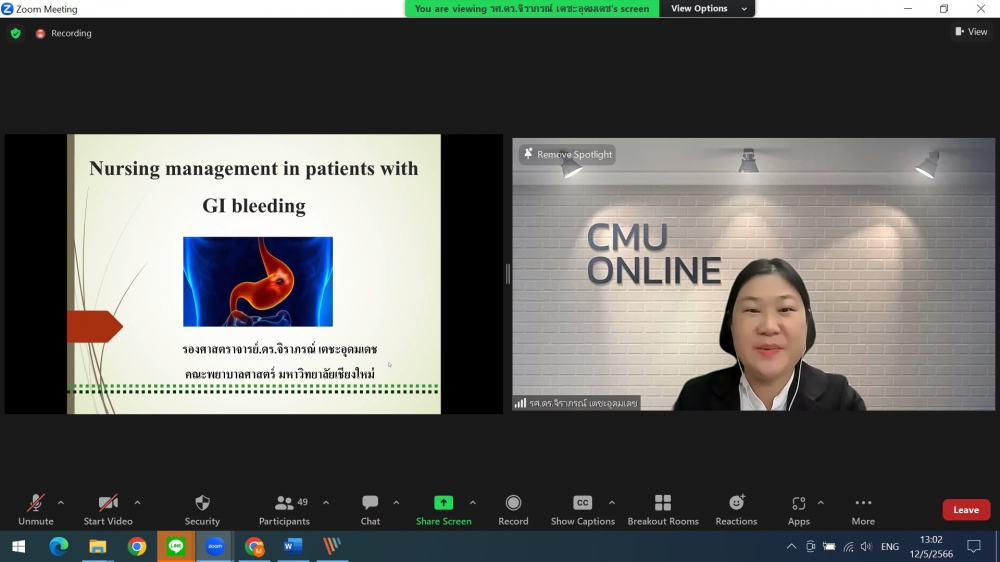Viewport: 1000px width, 562px height.
Task: Expand video options arrow beside Start Video
Action: point(137,503)
